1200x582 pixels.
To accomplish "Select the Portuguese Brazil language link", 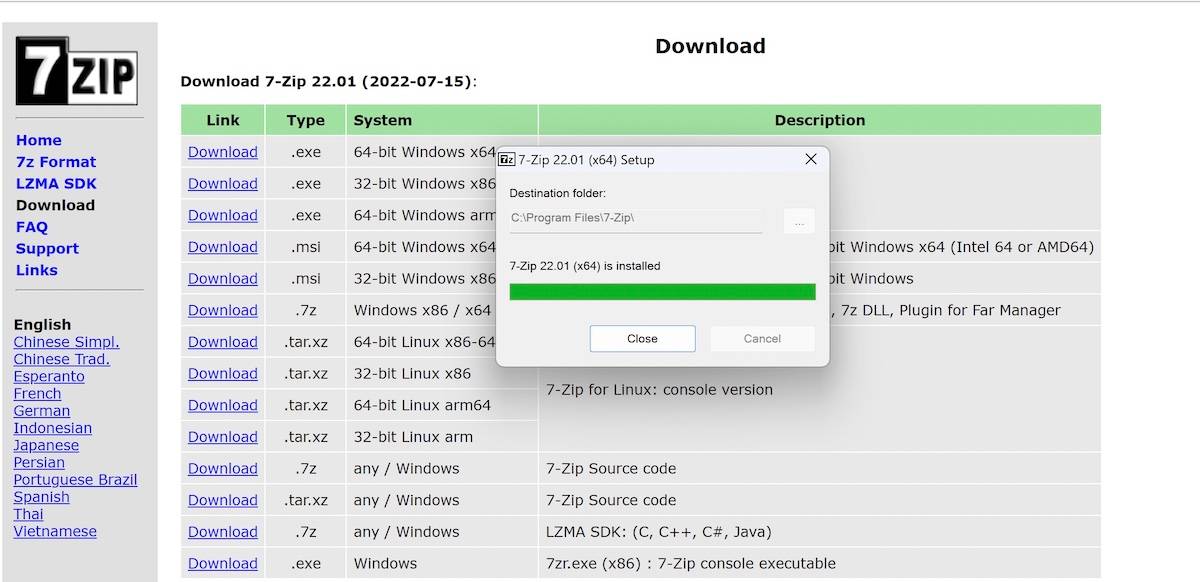I will tap(75, 480).
